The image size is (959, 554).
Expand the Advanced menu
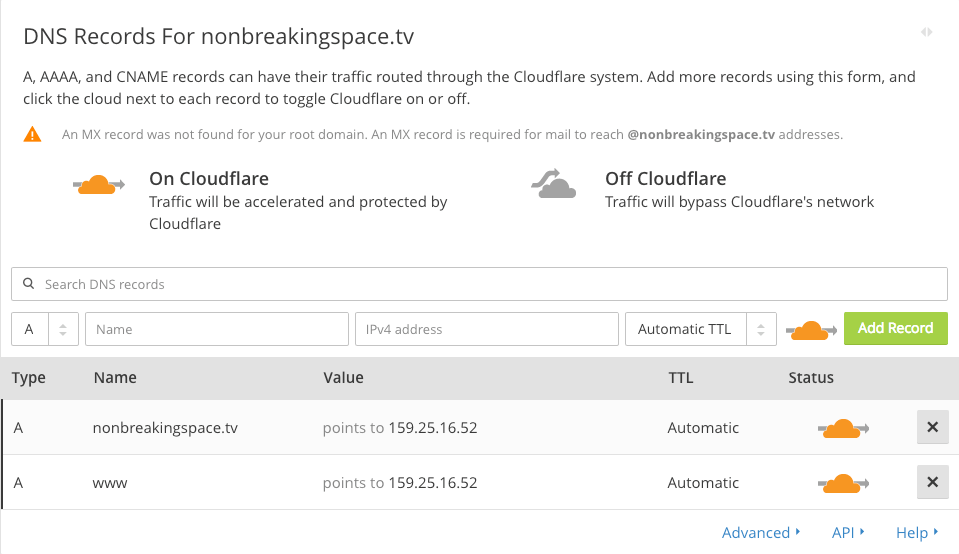(x=761, y=533)
